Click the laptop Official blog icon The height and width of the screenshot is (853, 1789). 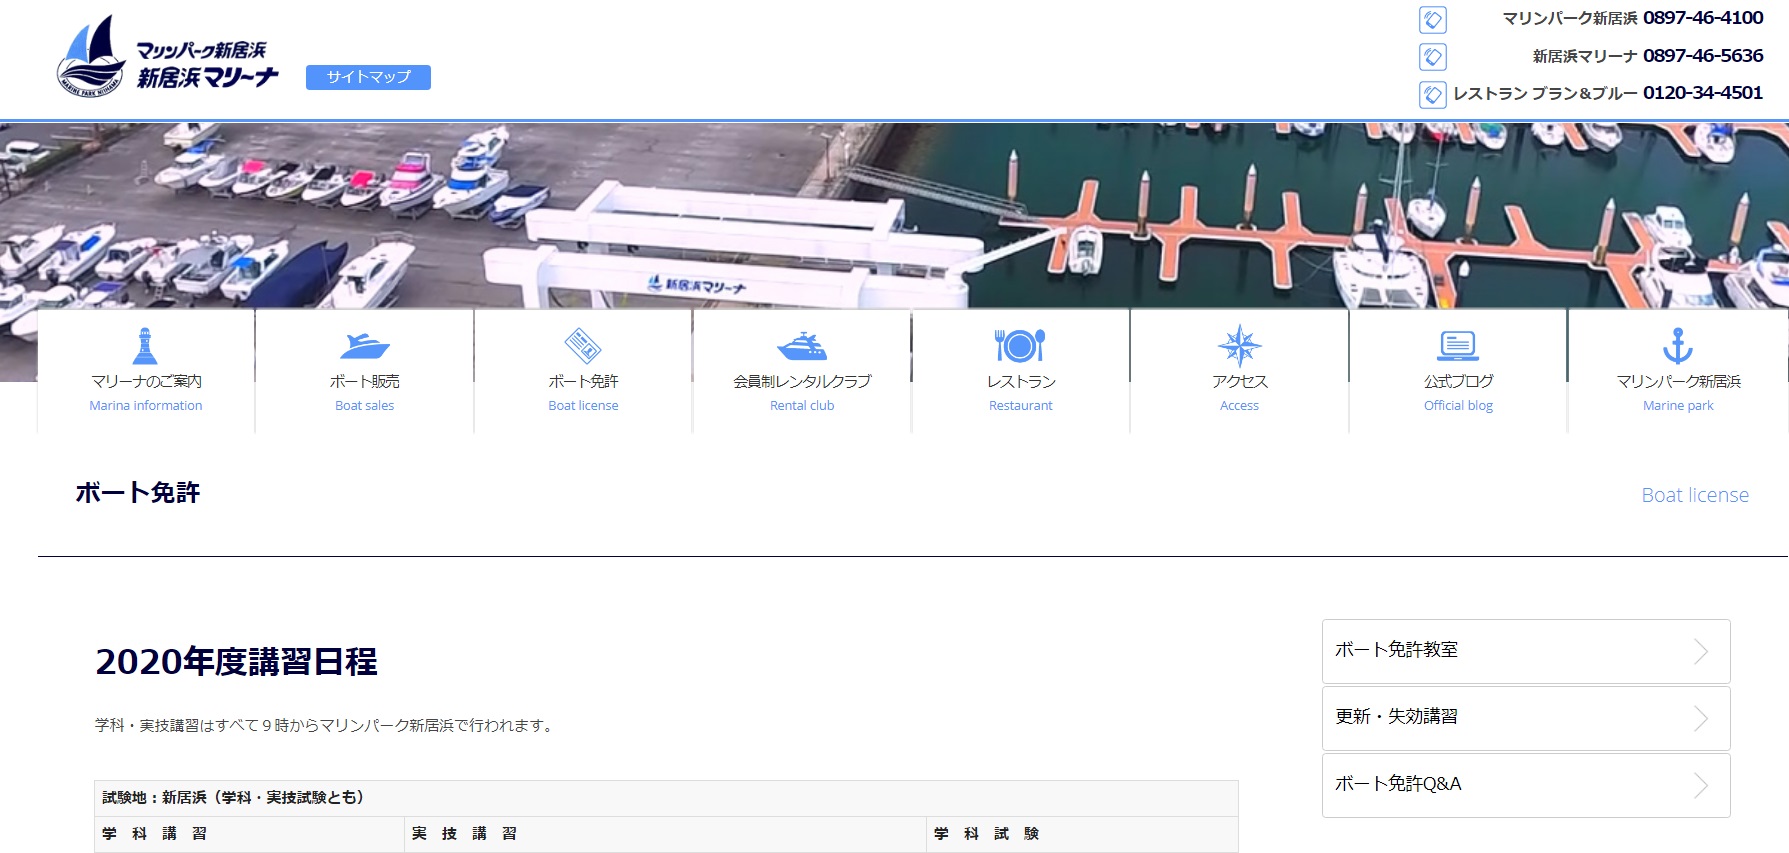1458,346
